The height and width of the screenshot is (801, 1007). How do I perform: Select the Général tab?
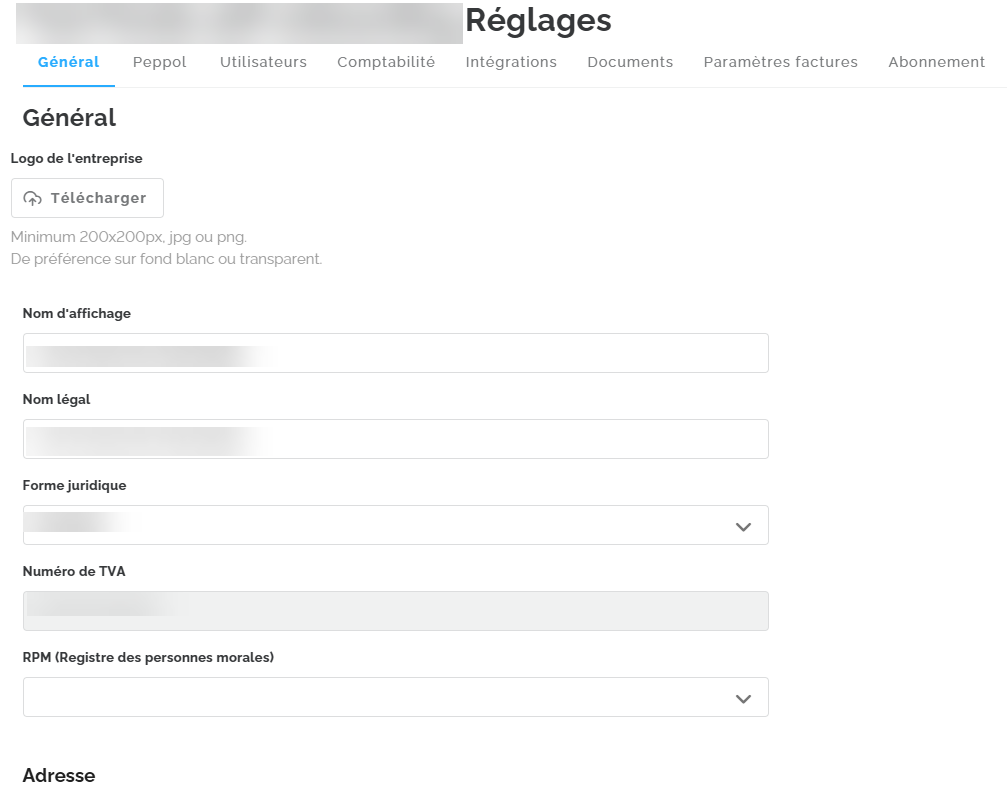[69, 62]
